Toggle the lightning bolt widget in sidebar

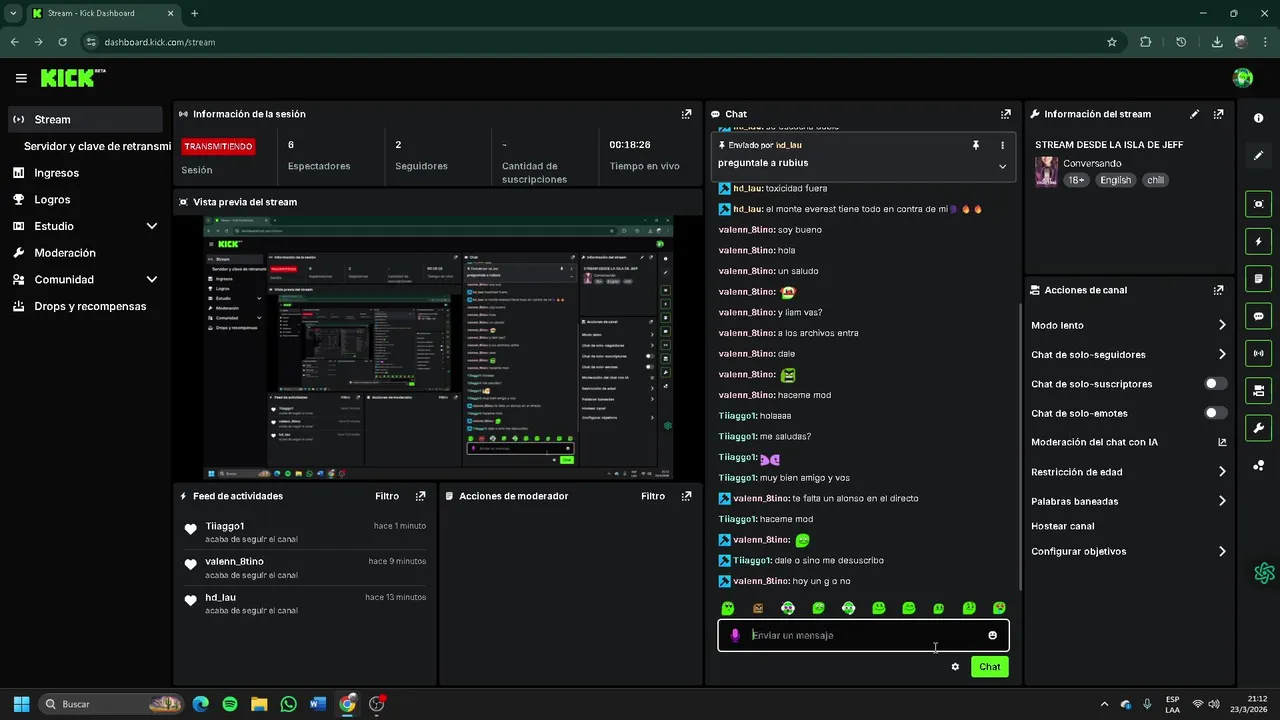[1259, 241]
